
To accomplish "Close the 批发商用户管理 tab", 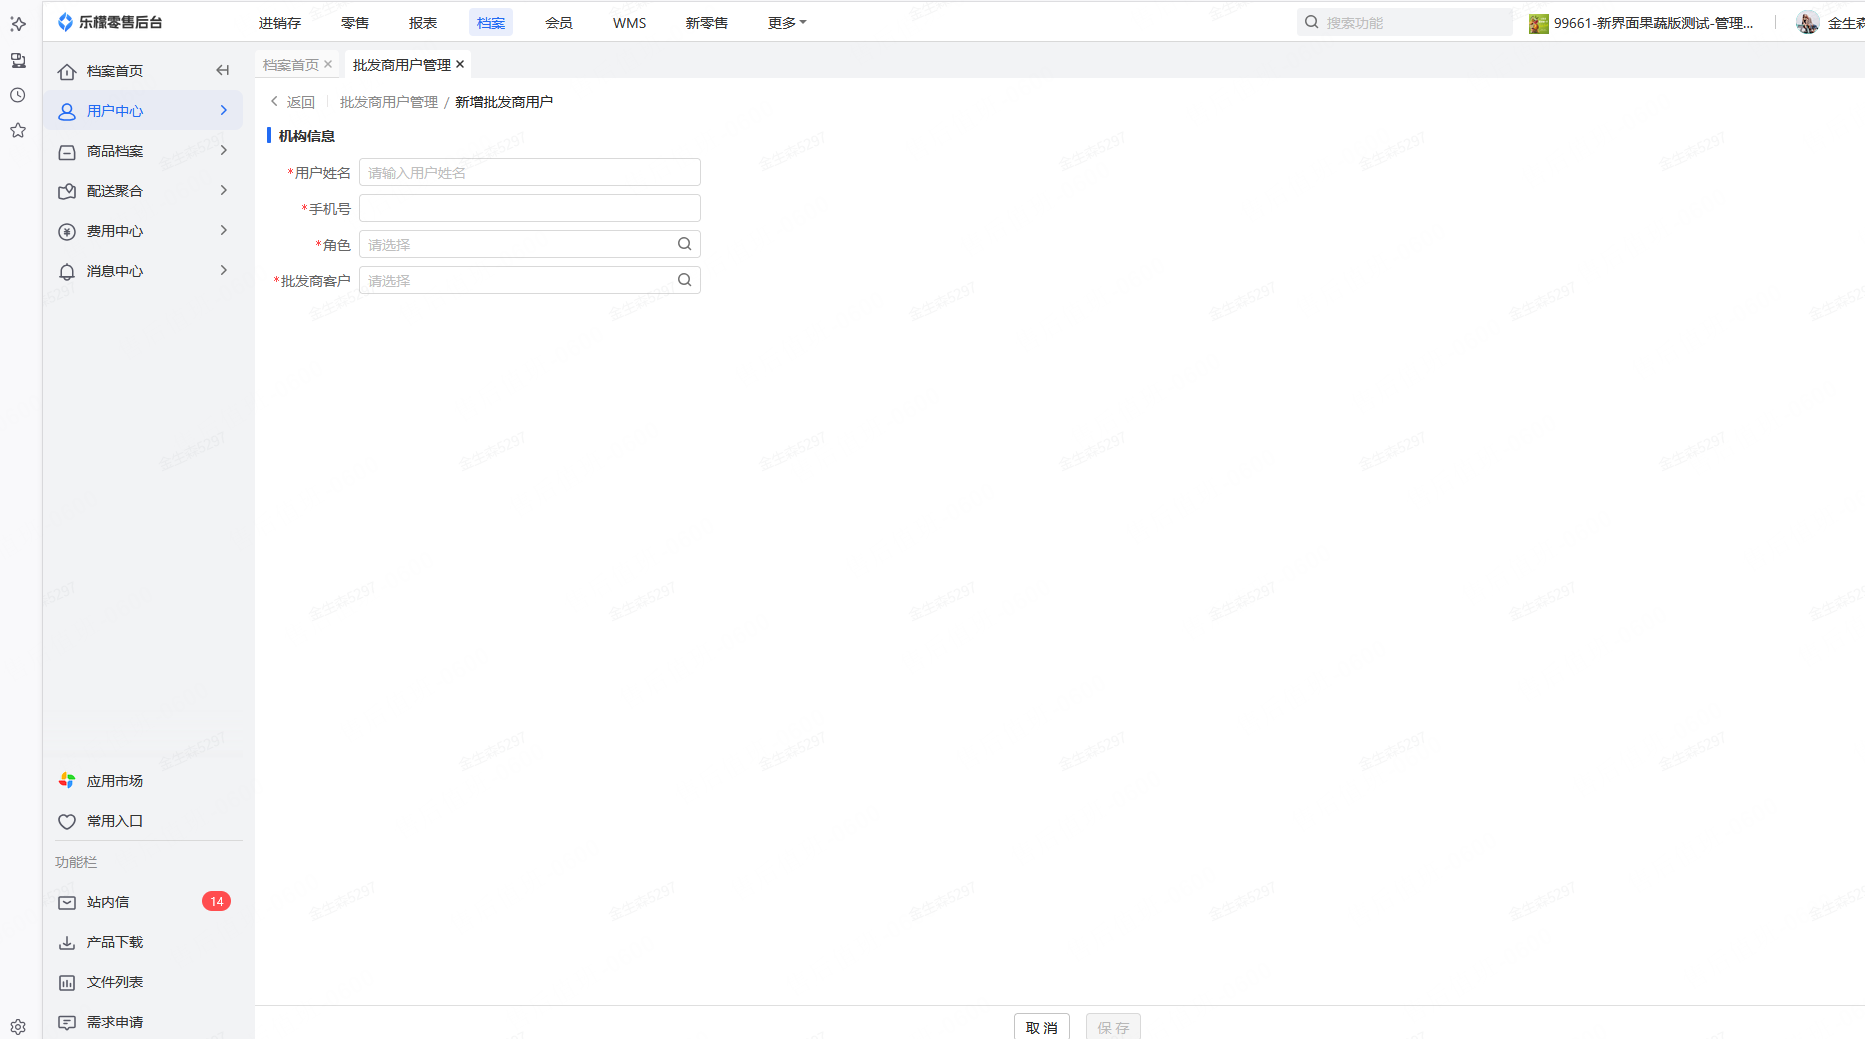I will [460, 64].
